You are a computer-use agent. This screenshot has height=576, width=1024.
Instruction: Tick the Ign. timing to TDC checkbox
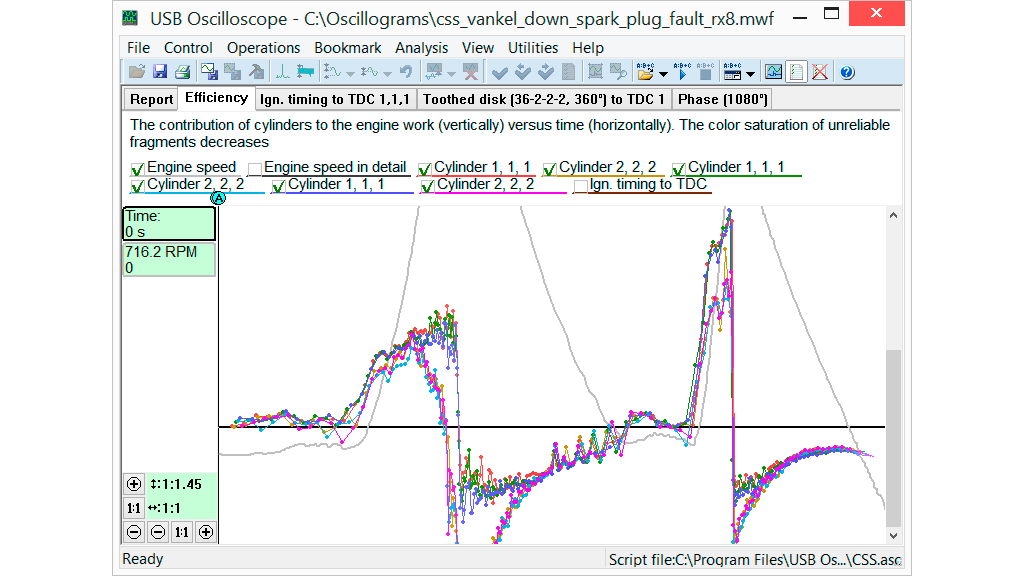pos(580,185)
